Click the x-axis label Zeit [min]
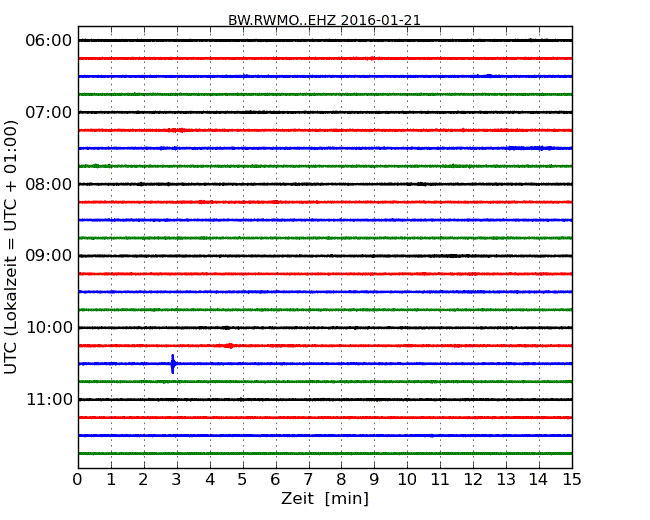This screenshot has width=650, height=520. click(325, 498)
